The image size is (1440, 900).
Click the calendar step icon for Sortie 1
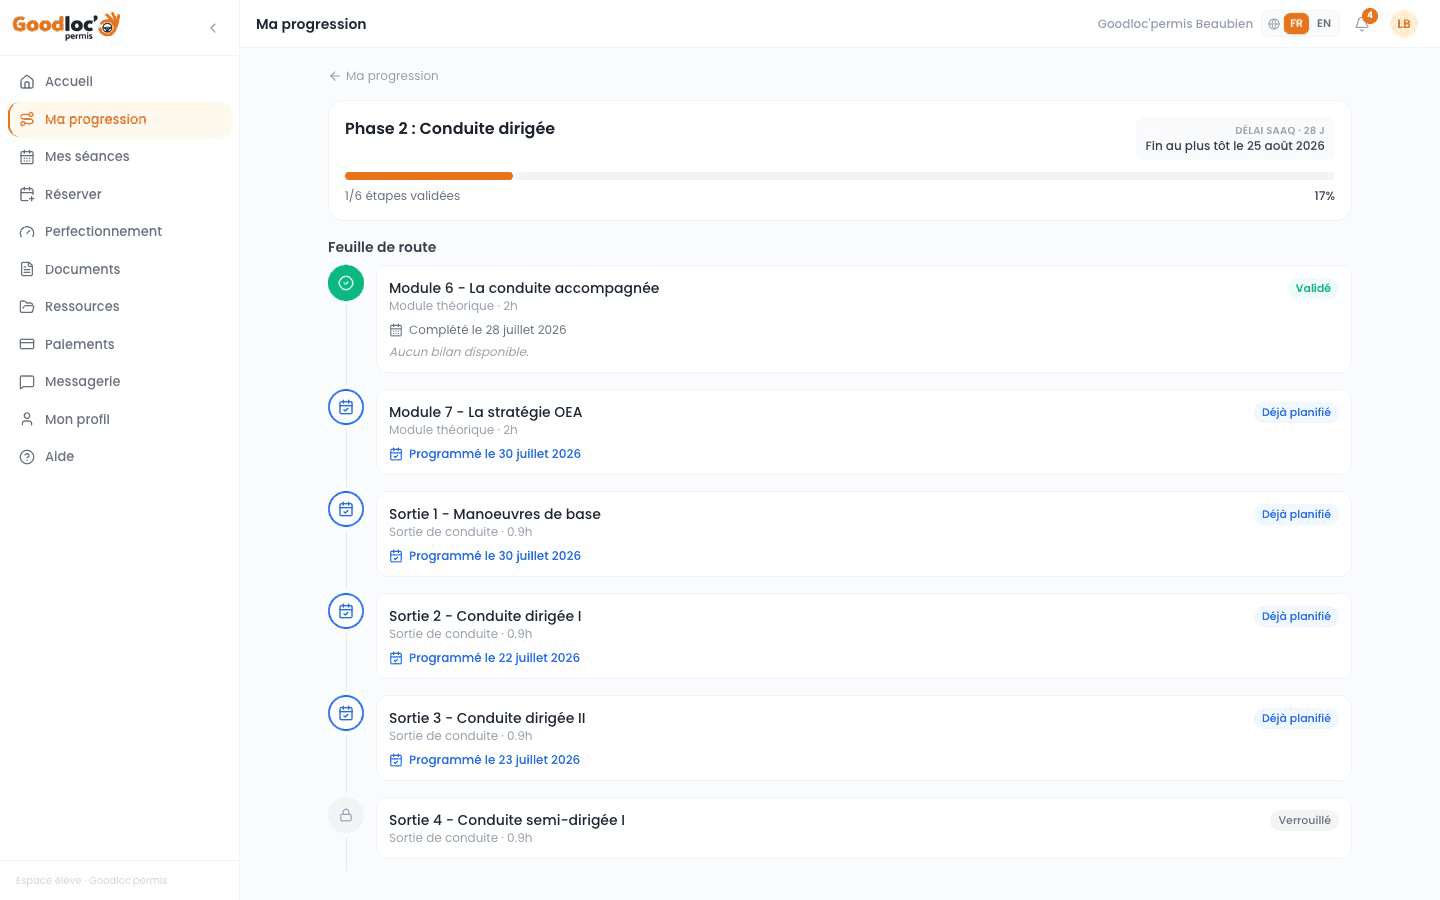click(346, 509)
